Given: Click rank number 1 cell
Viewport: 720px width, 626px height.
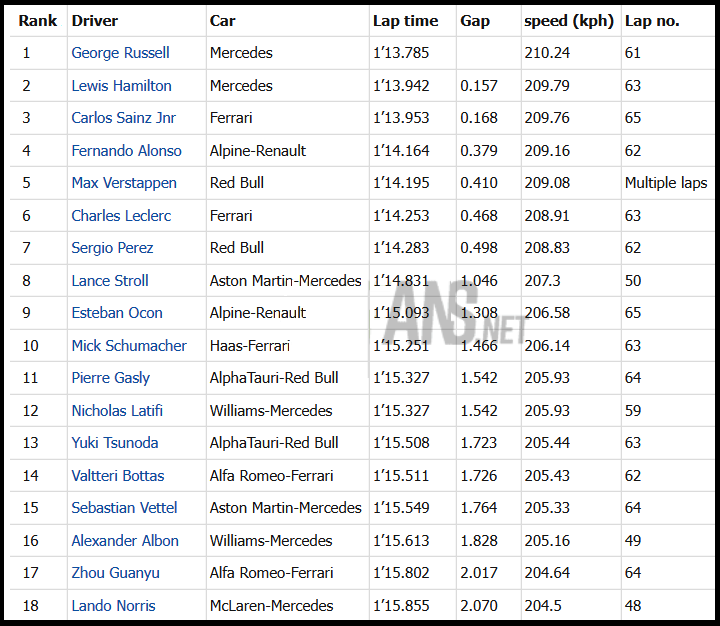Looking at the screenshot, I should point(26,53).
